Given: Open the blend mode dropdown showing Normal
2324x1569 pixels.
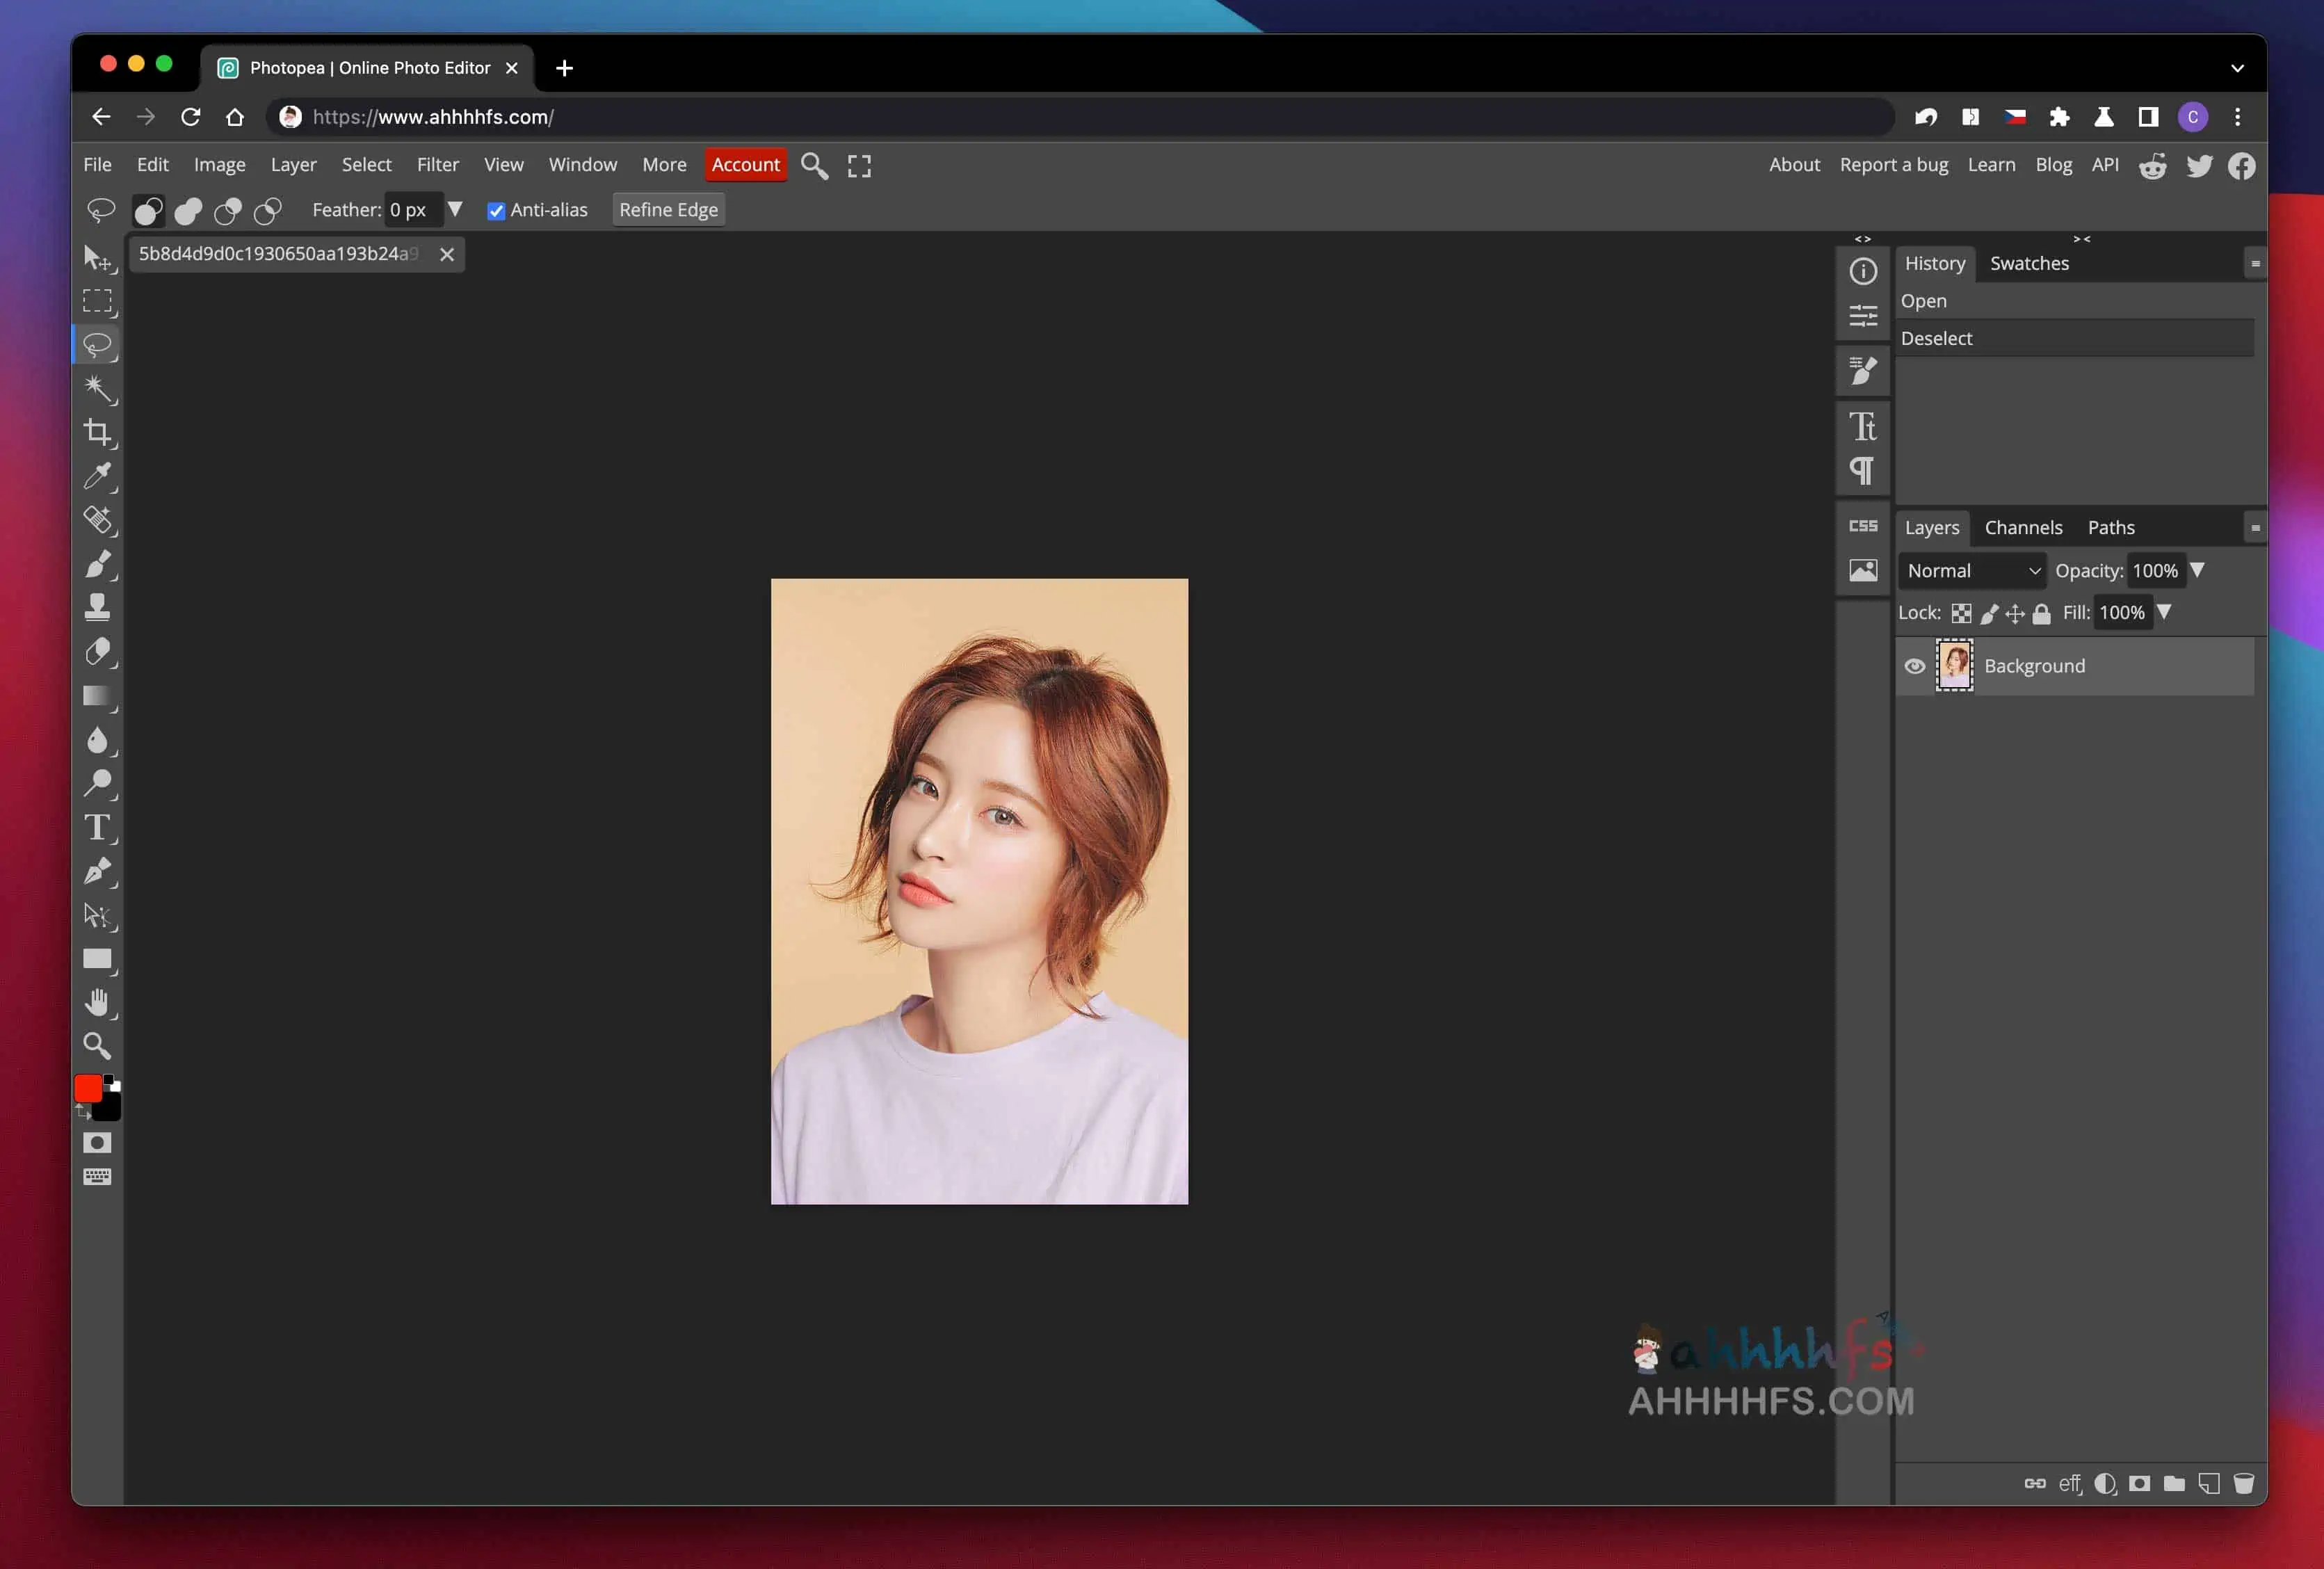Looking at the screenshot, I should (1970, 570).
